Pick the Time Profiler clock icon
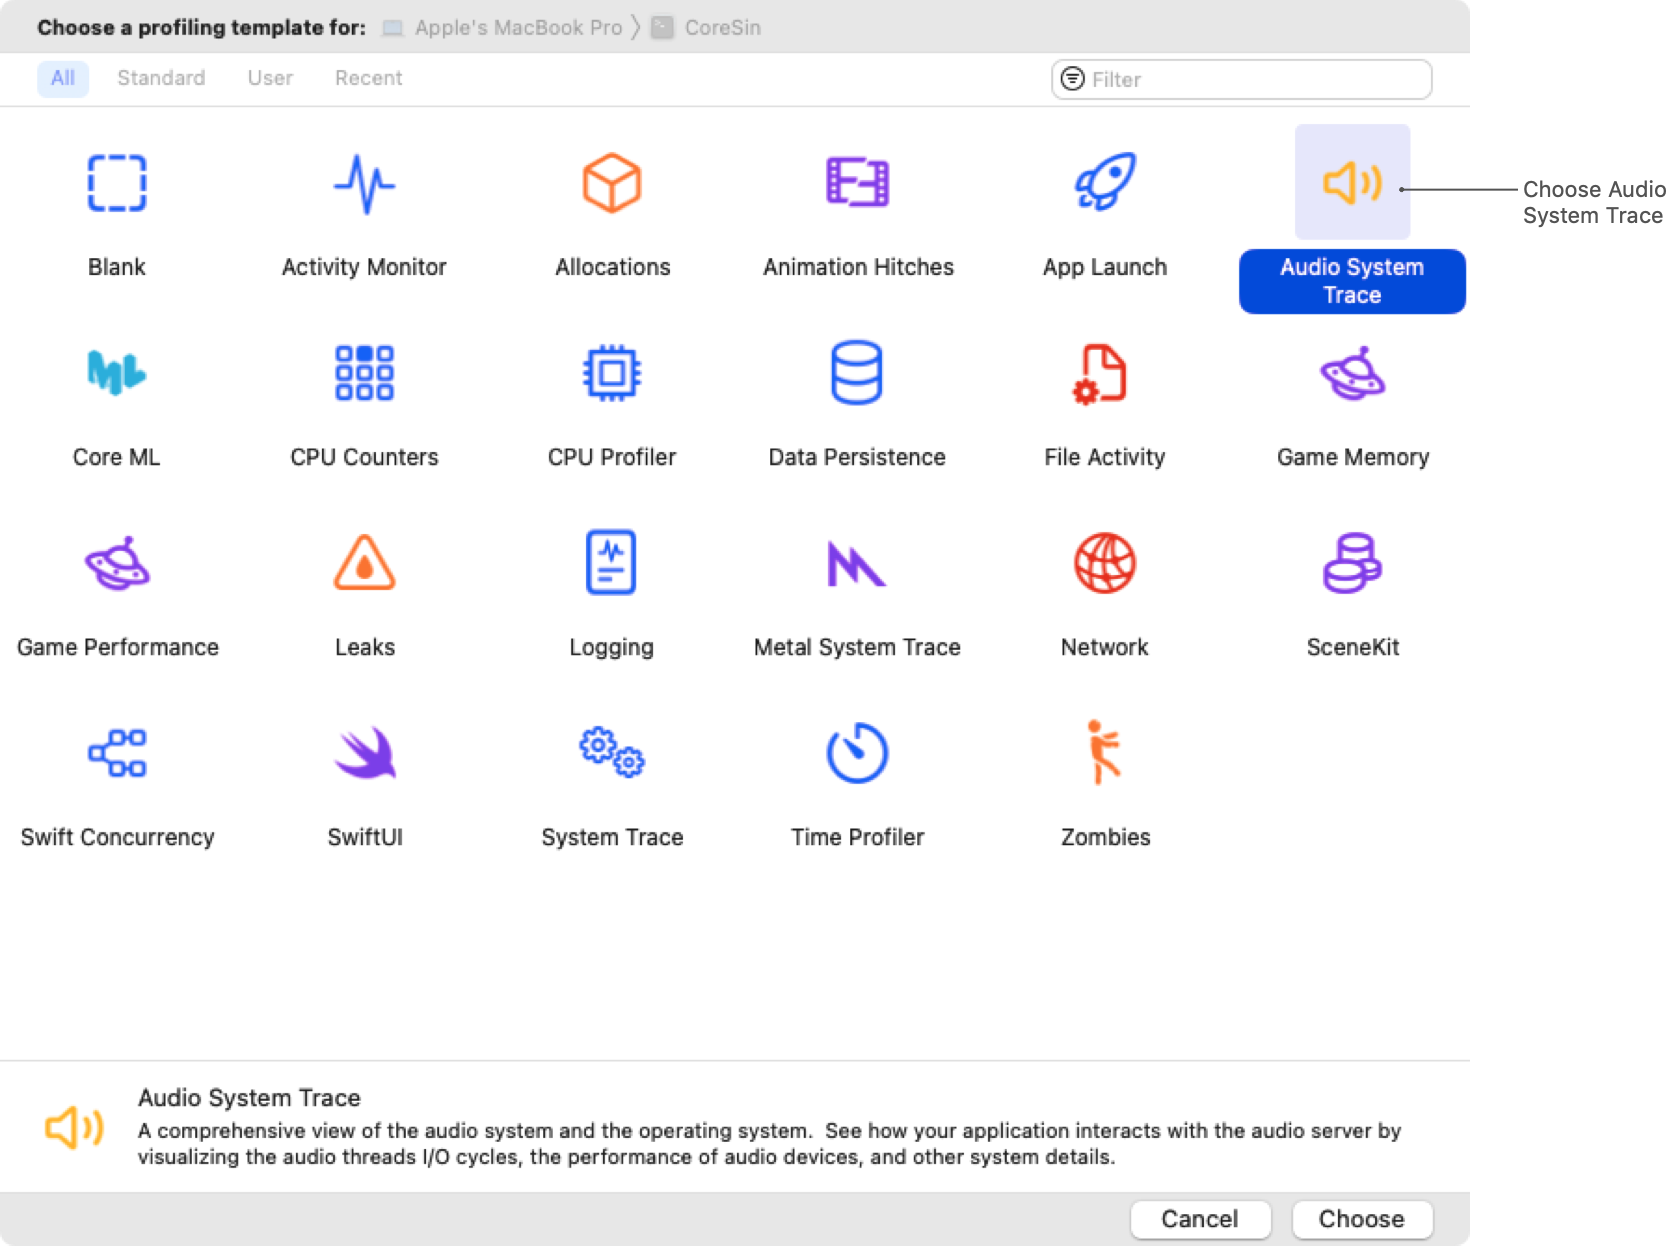1678x1246 pixels. point(857,754)
